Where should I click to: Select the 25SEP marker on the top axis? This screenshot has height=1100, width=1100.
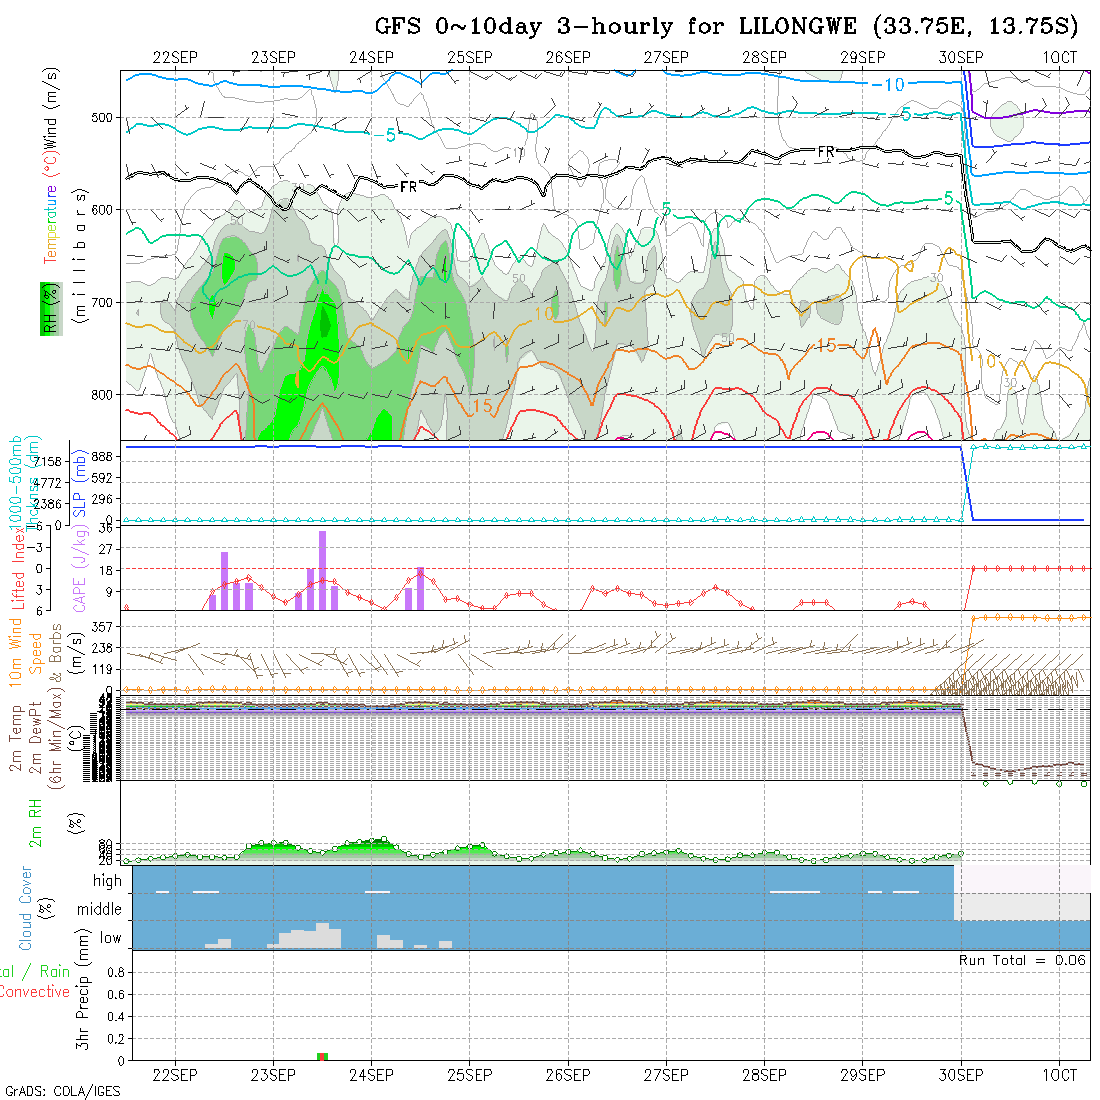click(x=469, y=58)
